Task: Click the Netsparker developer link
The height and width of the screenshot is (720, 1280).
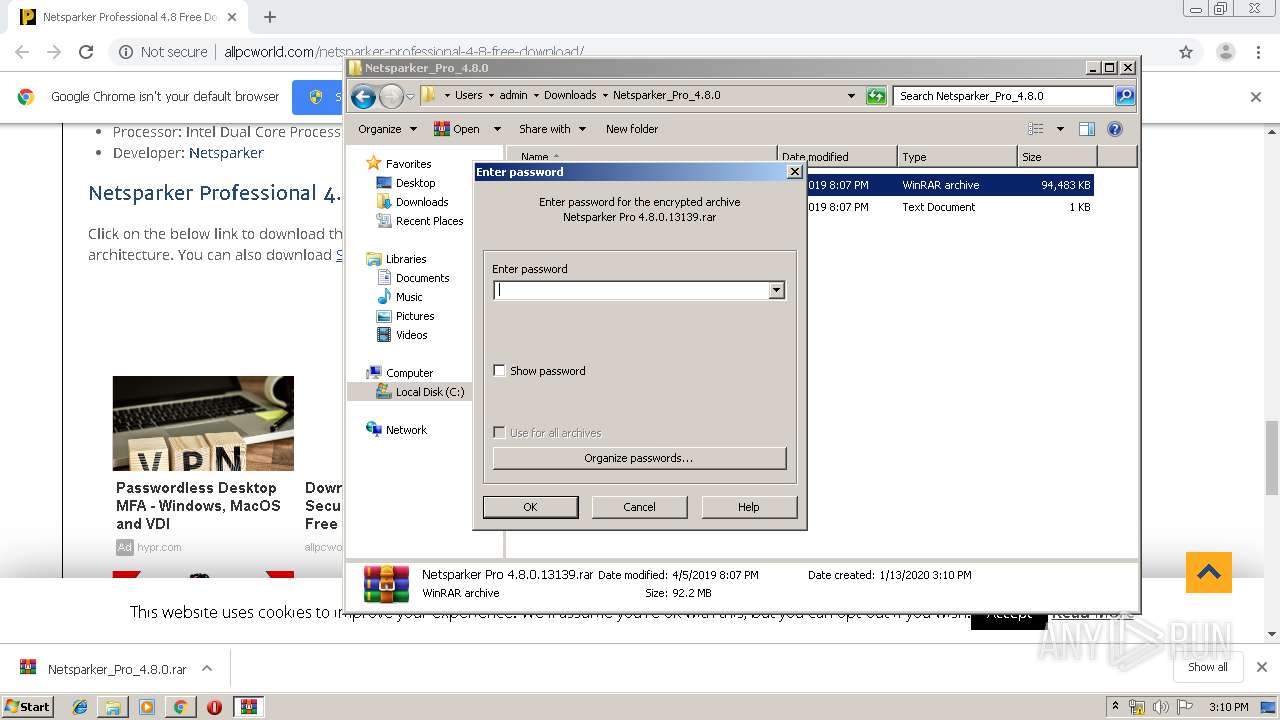Action: pyautogui.click(x=226, y=153)
